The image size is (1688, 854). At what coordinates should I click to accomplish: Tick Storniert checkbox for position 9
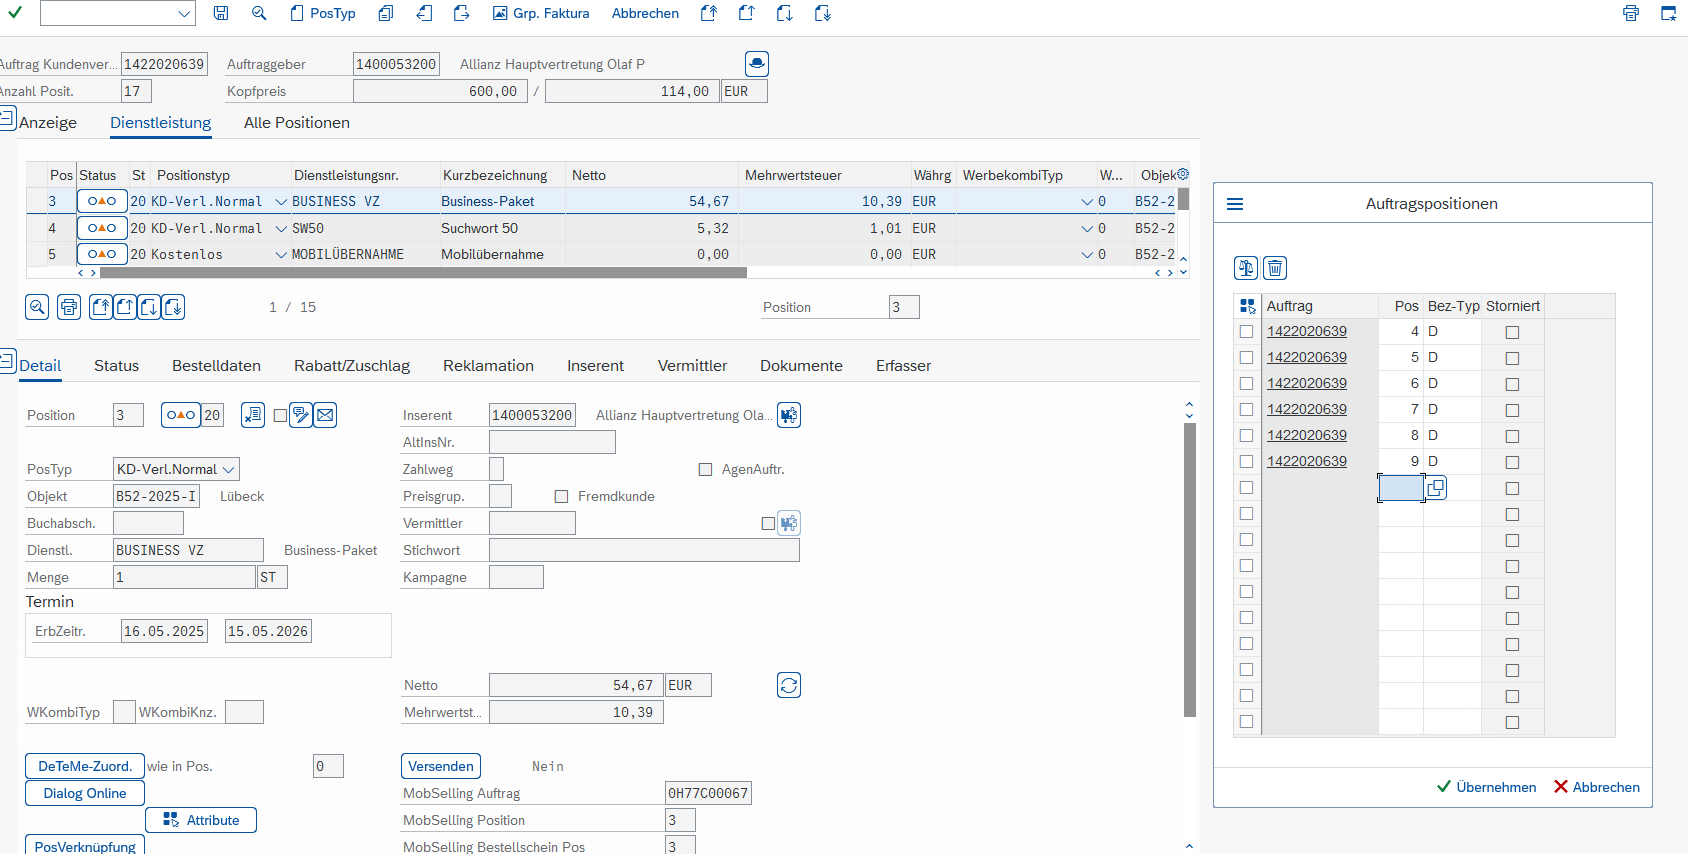pyautogui.click(x=1512, y=462)
